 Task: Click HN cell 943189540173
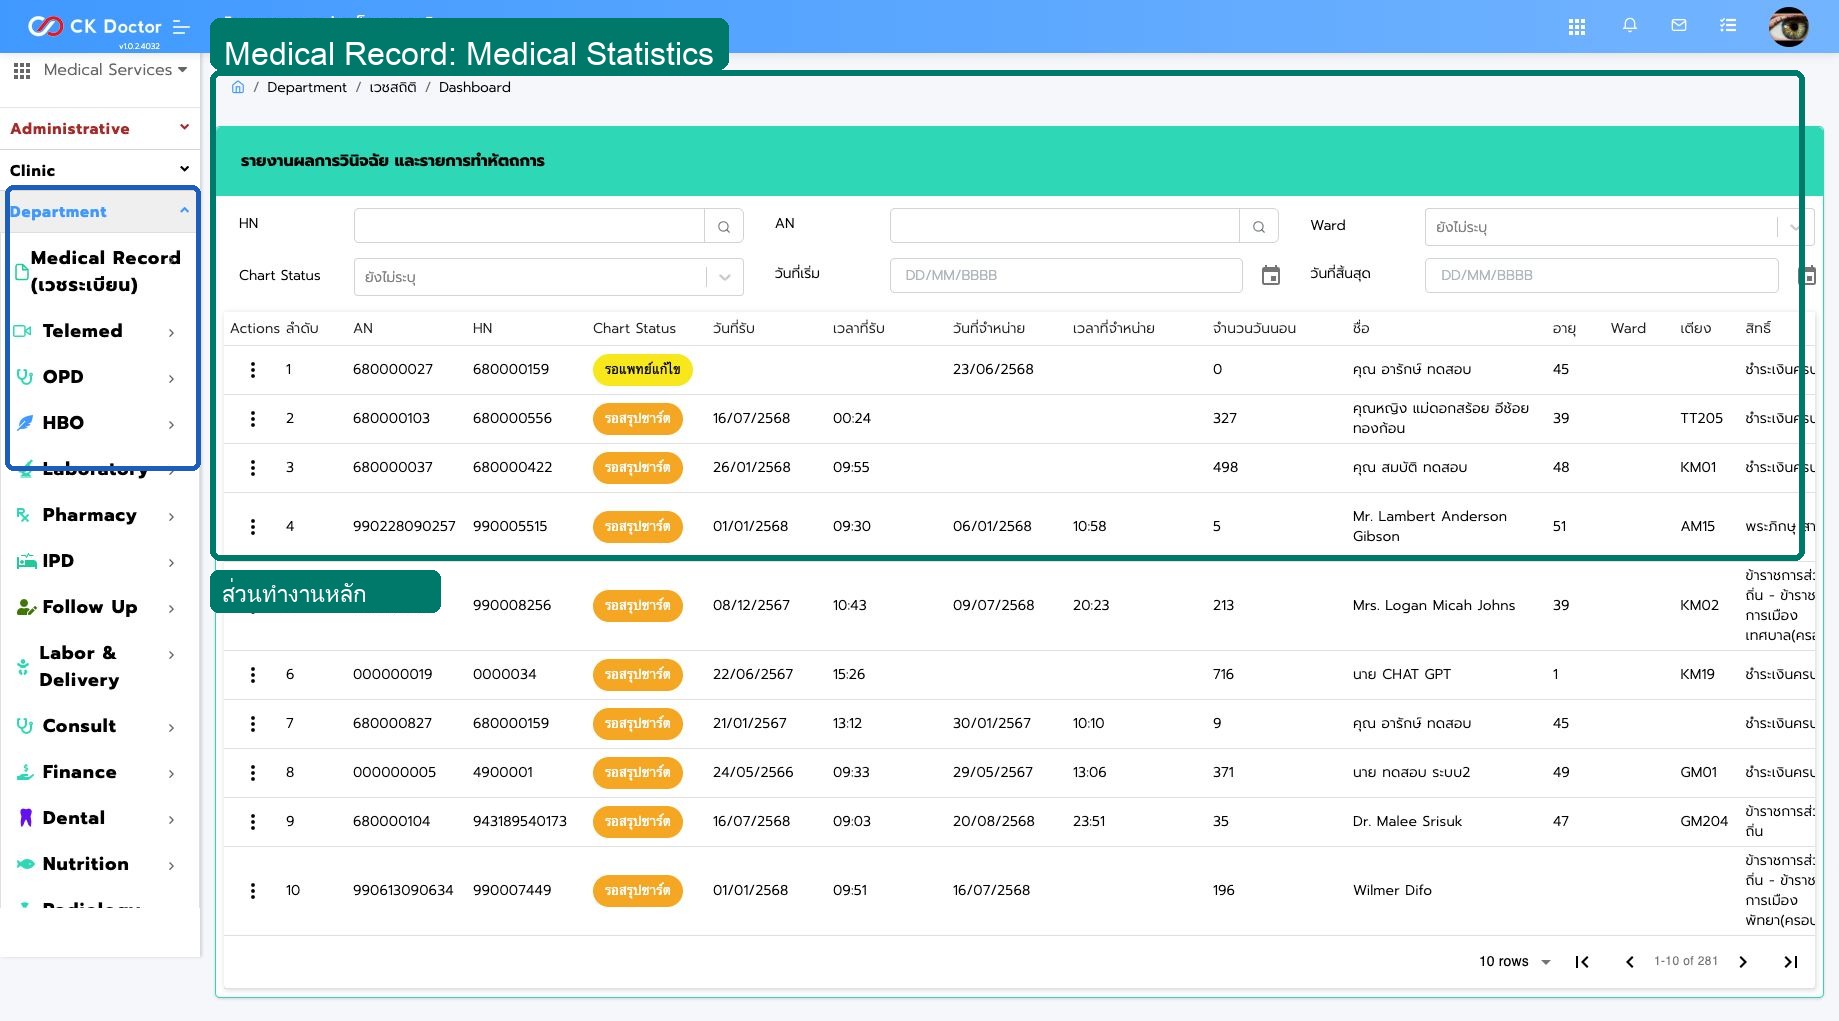(x=520, y=822)
